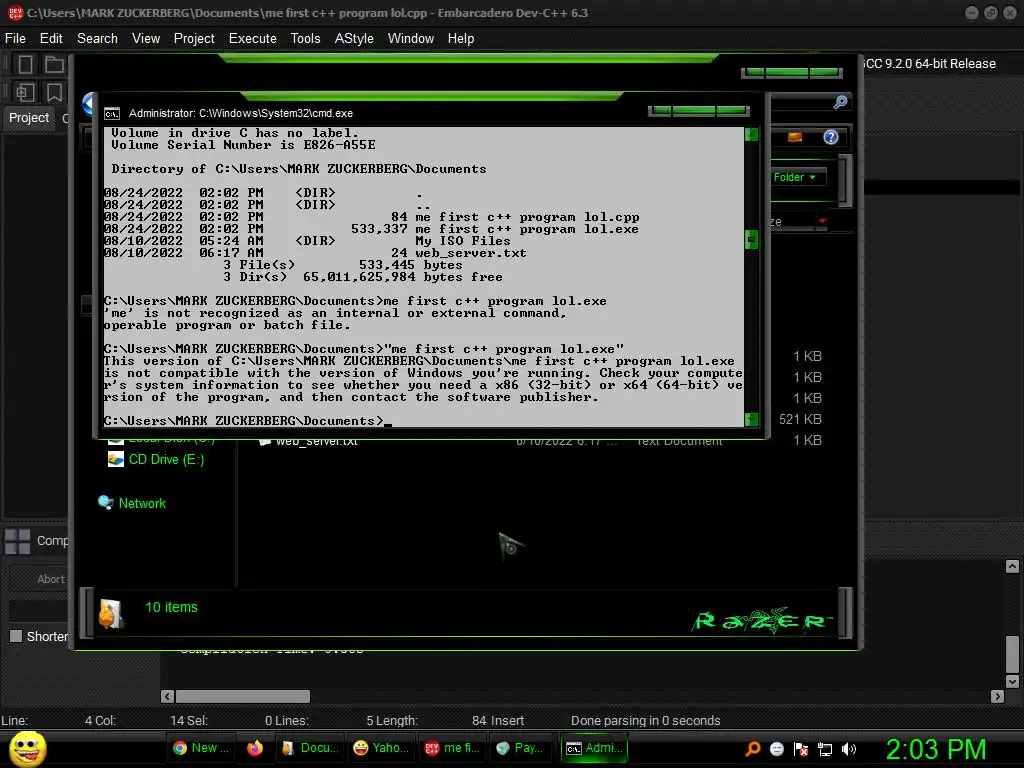Viewport: 1024px width, 768px height.
Task: Click the orange preview pane icon in Explorer
Action: point(795,137)
